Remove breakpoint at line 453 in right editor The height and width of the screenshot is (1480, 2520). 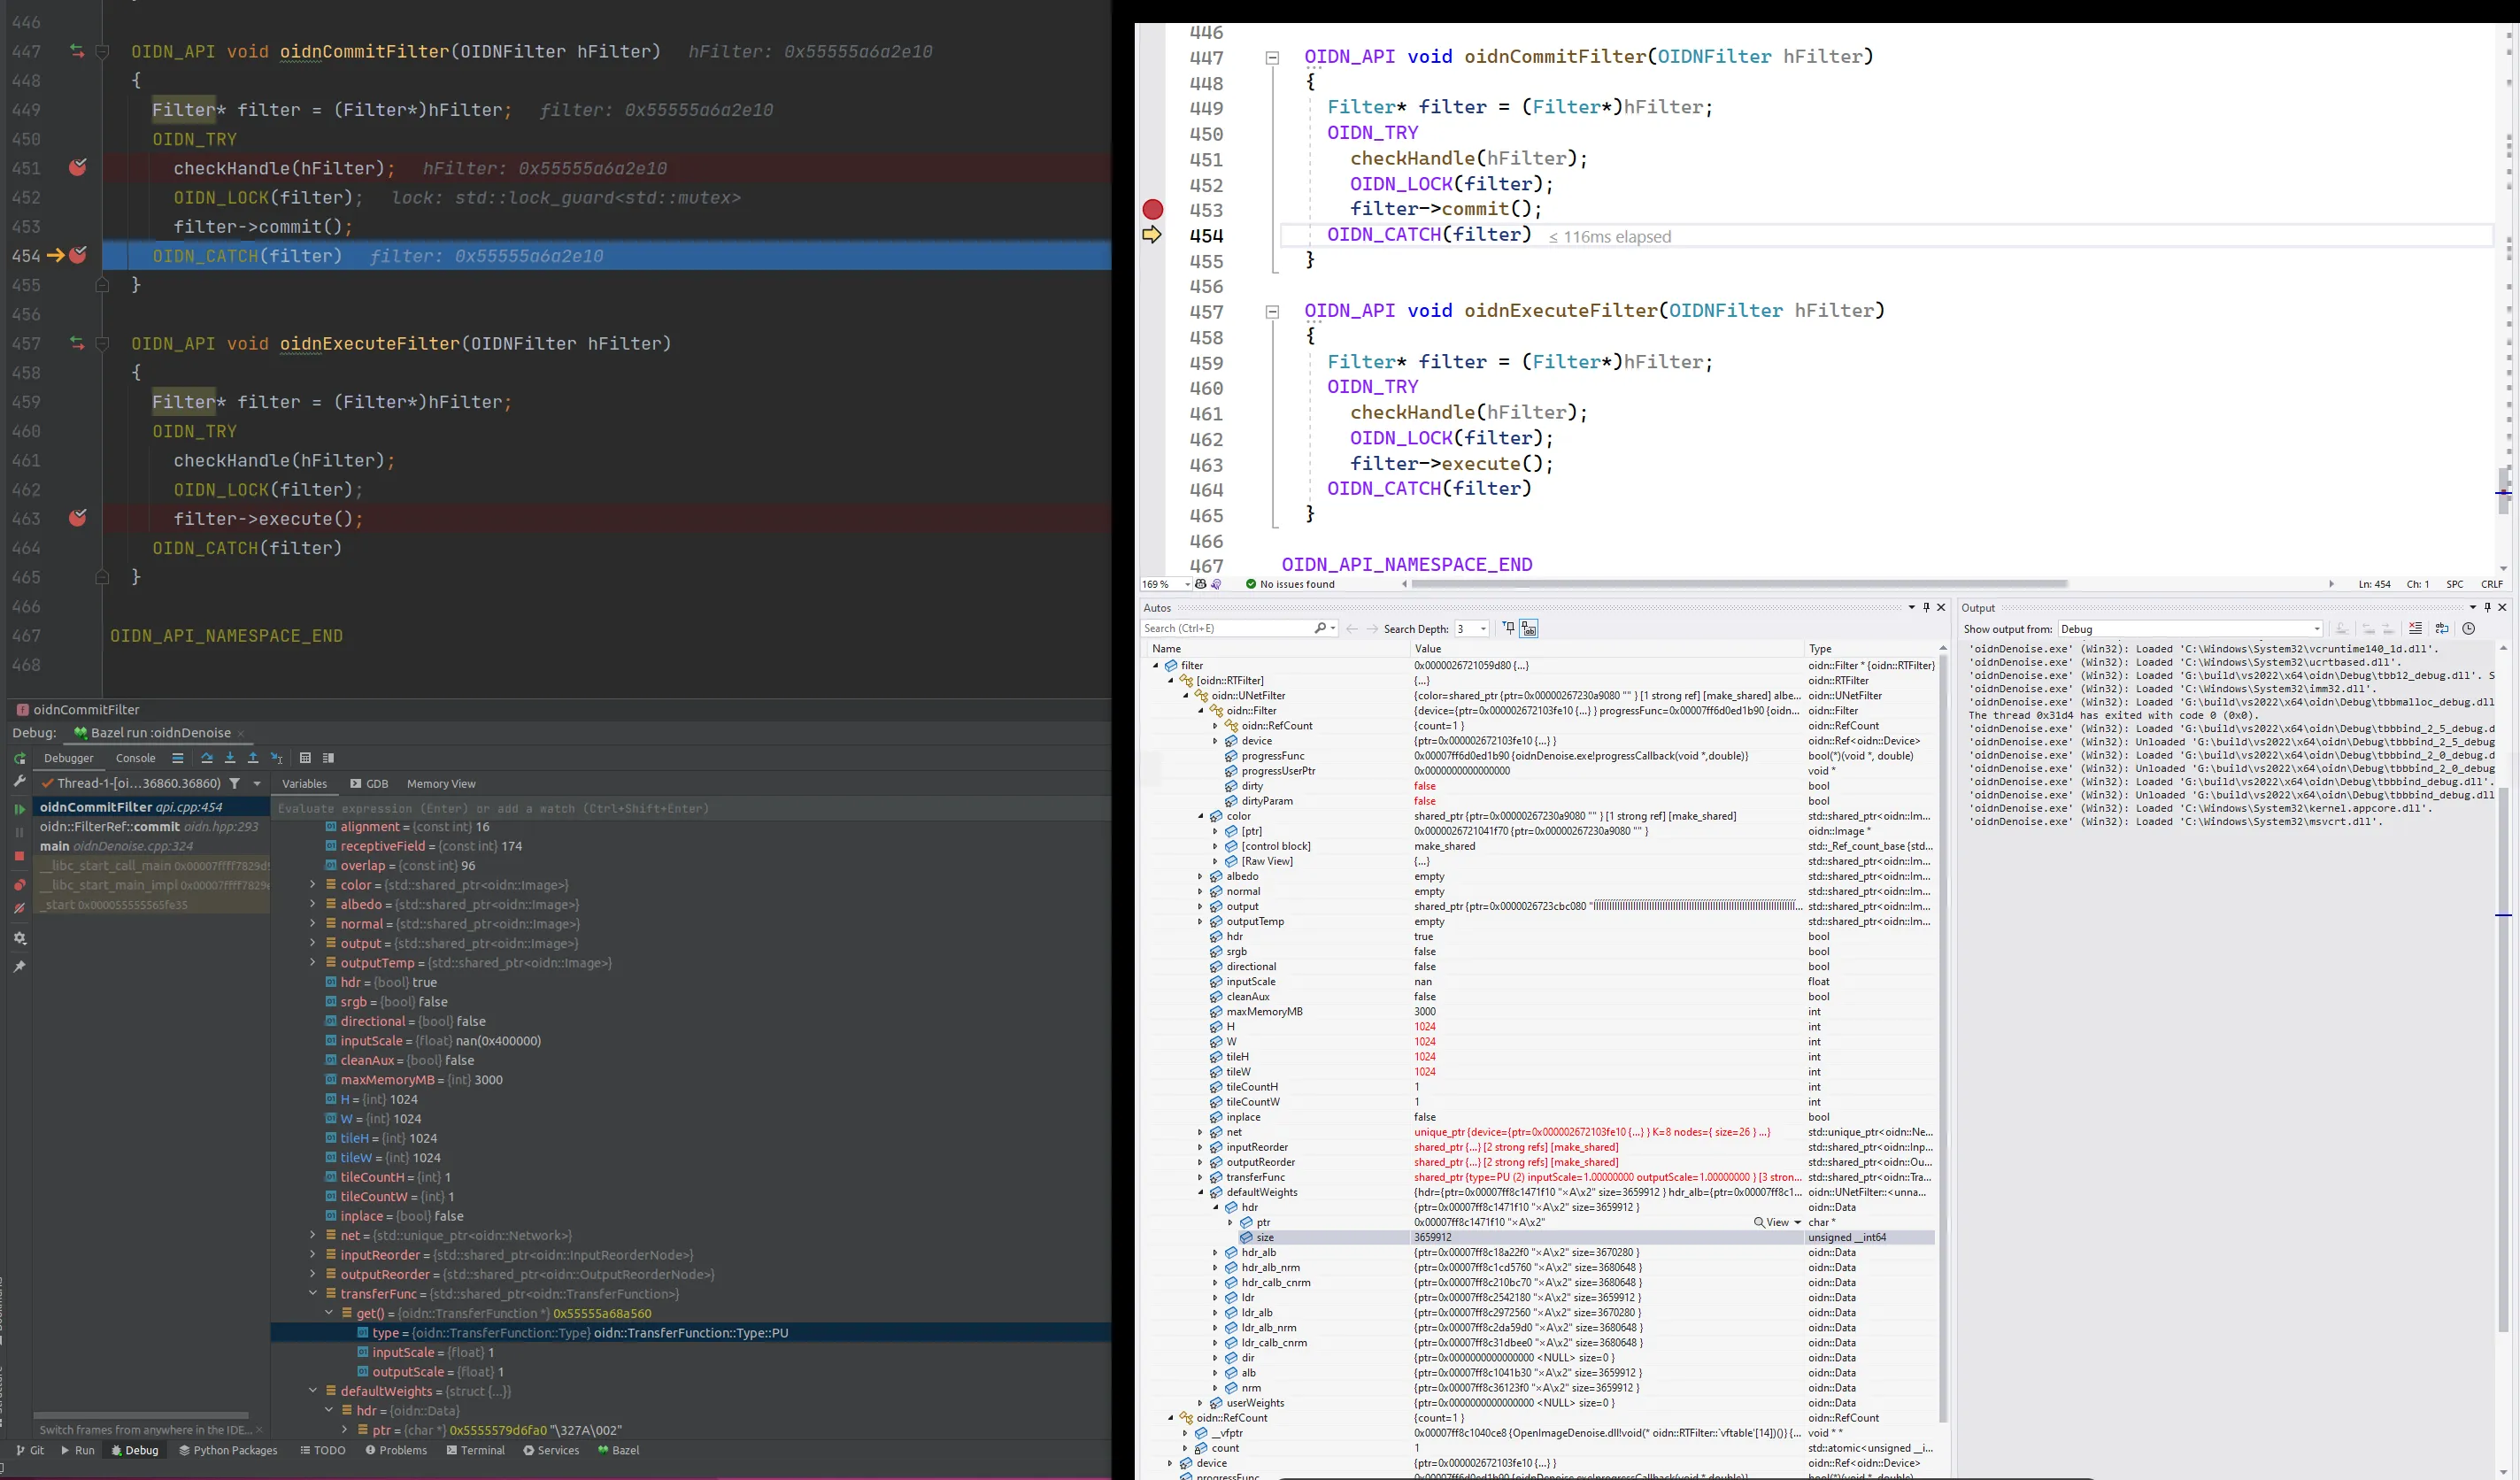click(x=1153, y=210)
